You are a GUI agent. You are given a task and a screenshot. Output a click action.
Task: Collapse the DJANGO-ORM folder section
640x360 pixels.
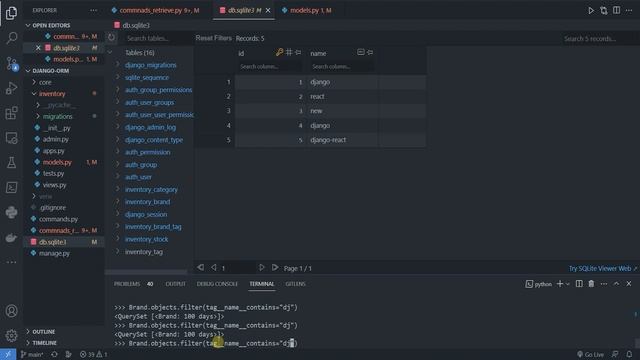point(28,71)
